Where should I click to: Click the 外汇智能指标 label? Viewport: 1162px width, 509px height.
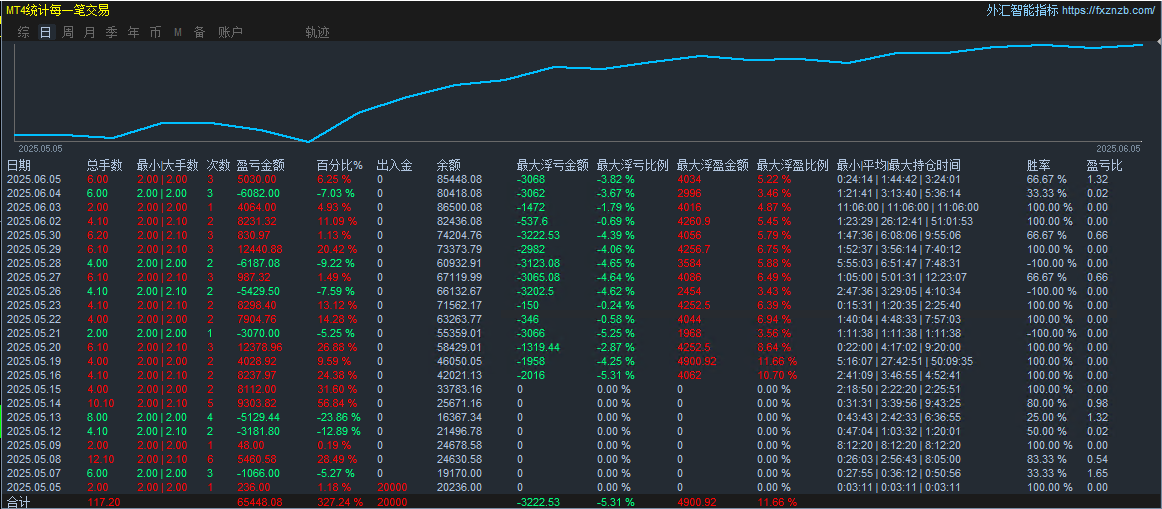click(x=1023, y=10)
